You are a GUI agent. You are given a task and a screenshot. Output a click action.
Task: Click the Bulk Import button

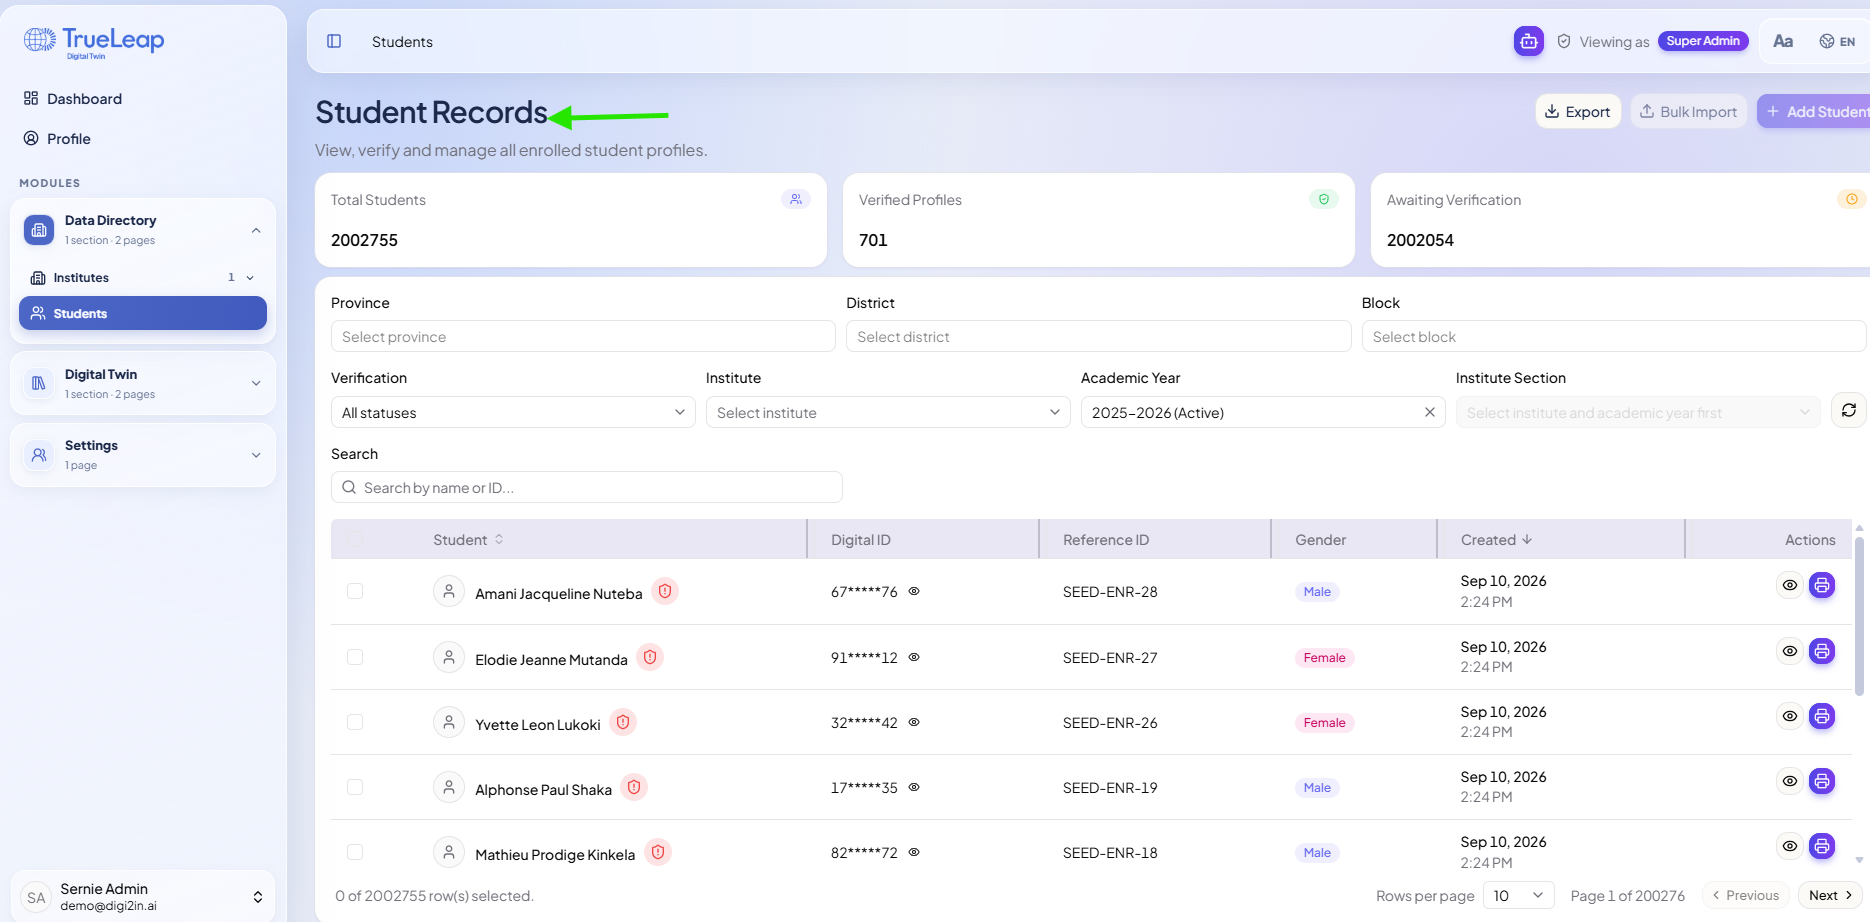click(1689, 111)
